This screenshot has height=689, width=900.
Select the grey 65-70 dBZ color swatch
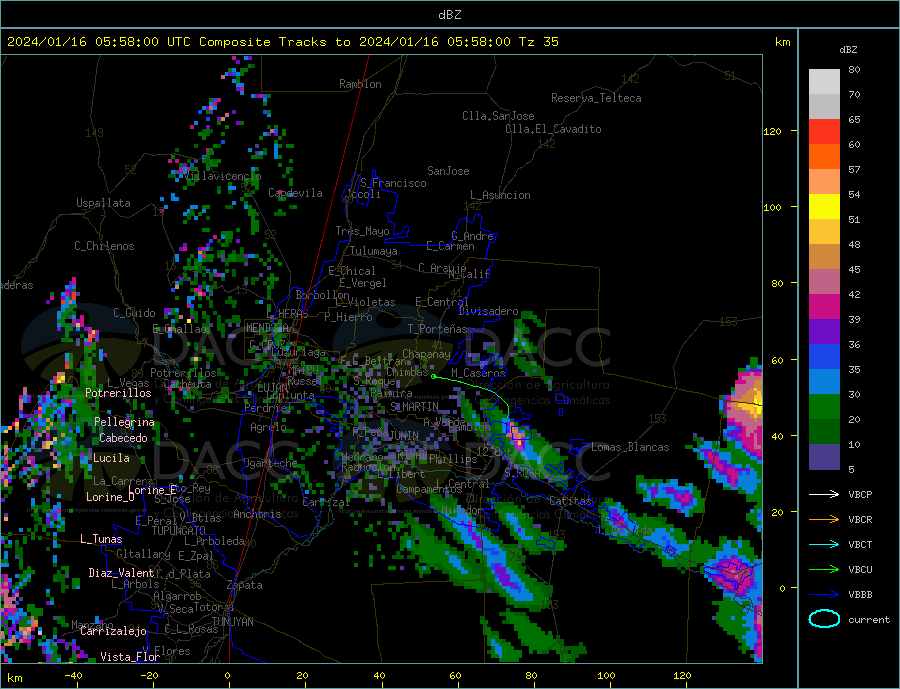tap(824, 107)
